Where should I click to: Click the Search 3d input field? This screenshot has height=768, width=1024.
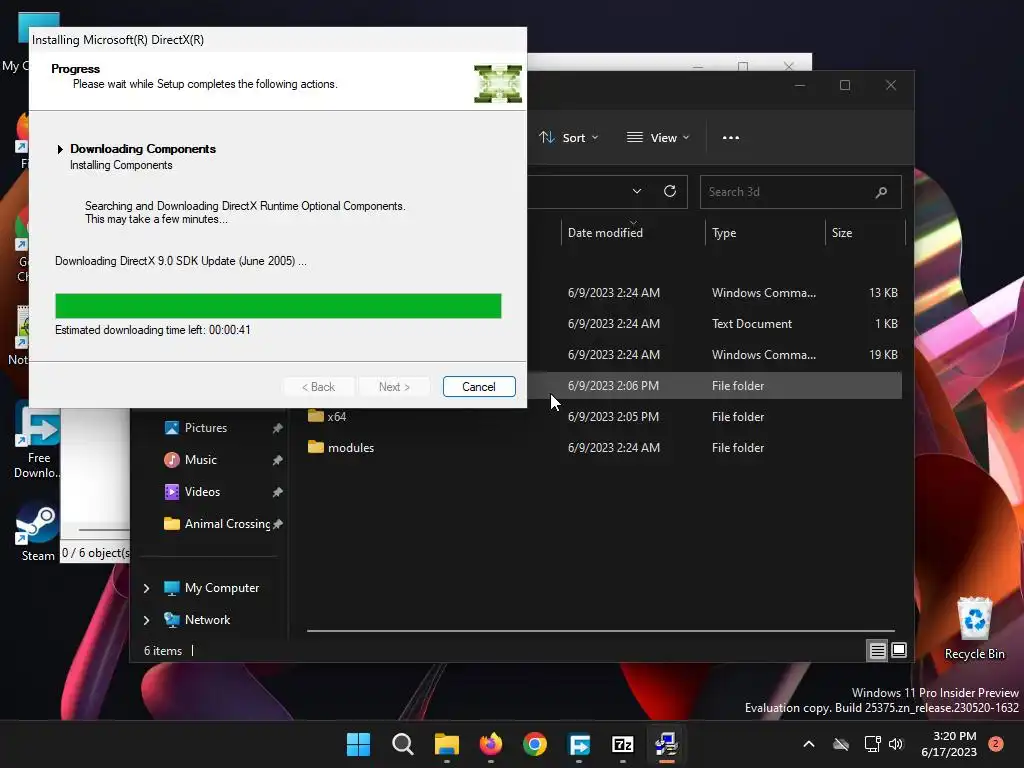pyautogui.click(x=801, y=192)
